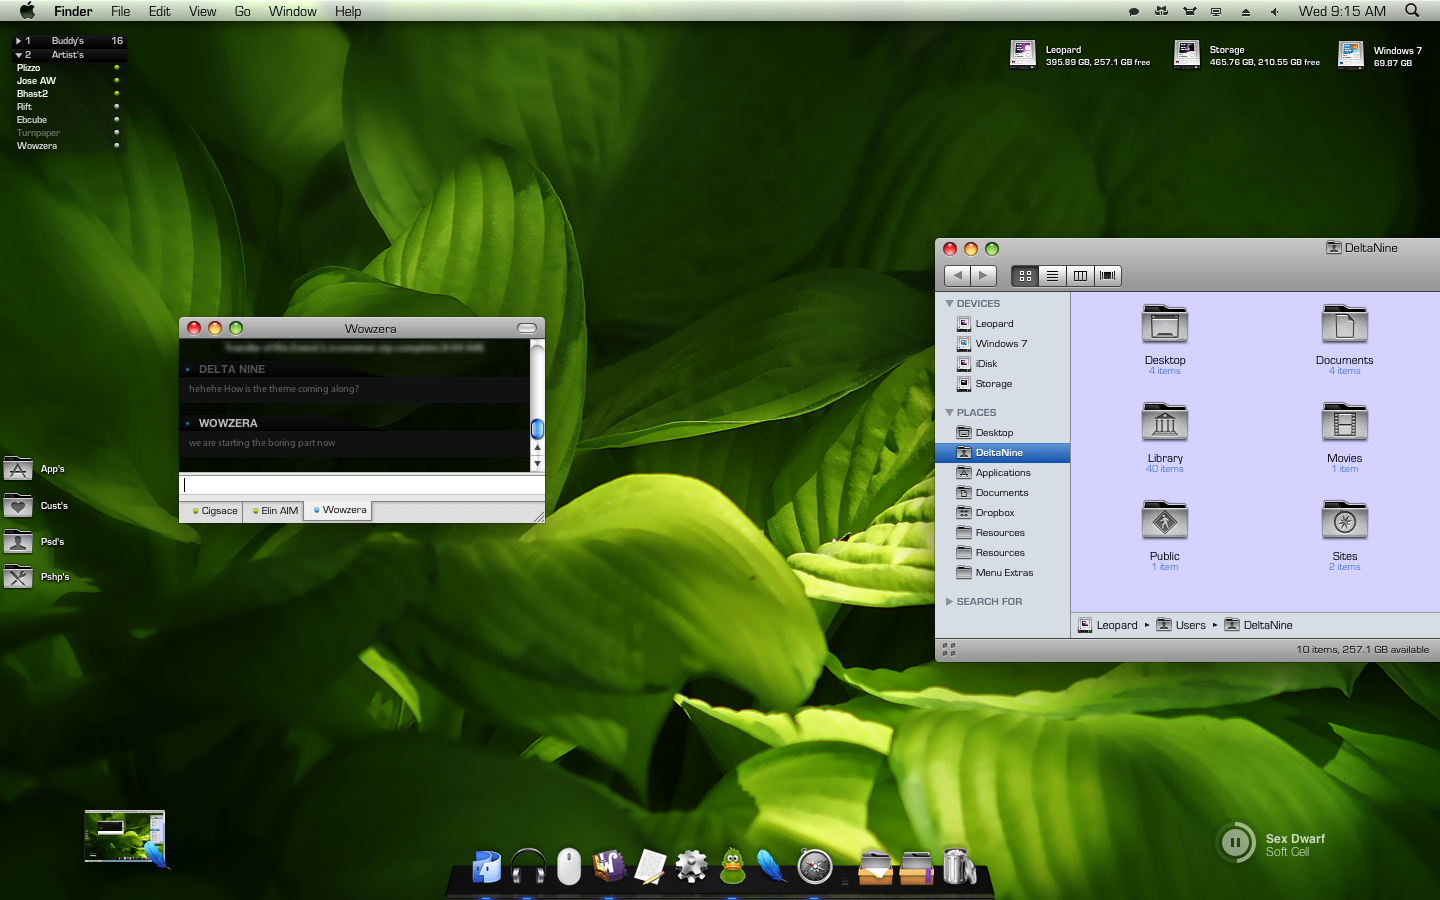
Task: Click the Spotlight search magnifier
Action: point(1412,11)
